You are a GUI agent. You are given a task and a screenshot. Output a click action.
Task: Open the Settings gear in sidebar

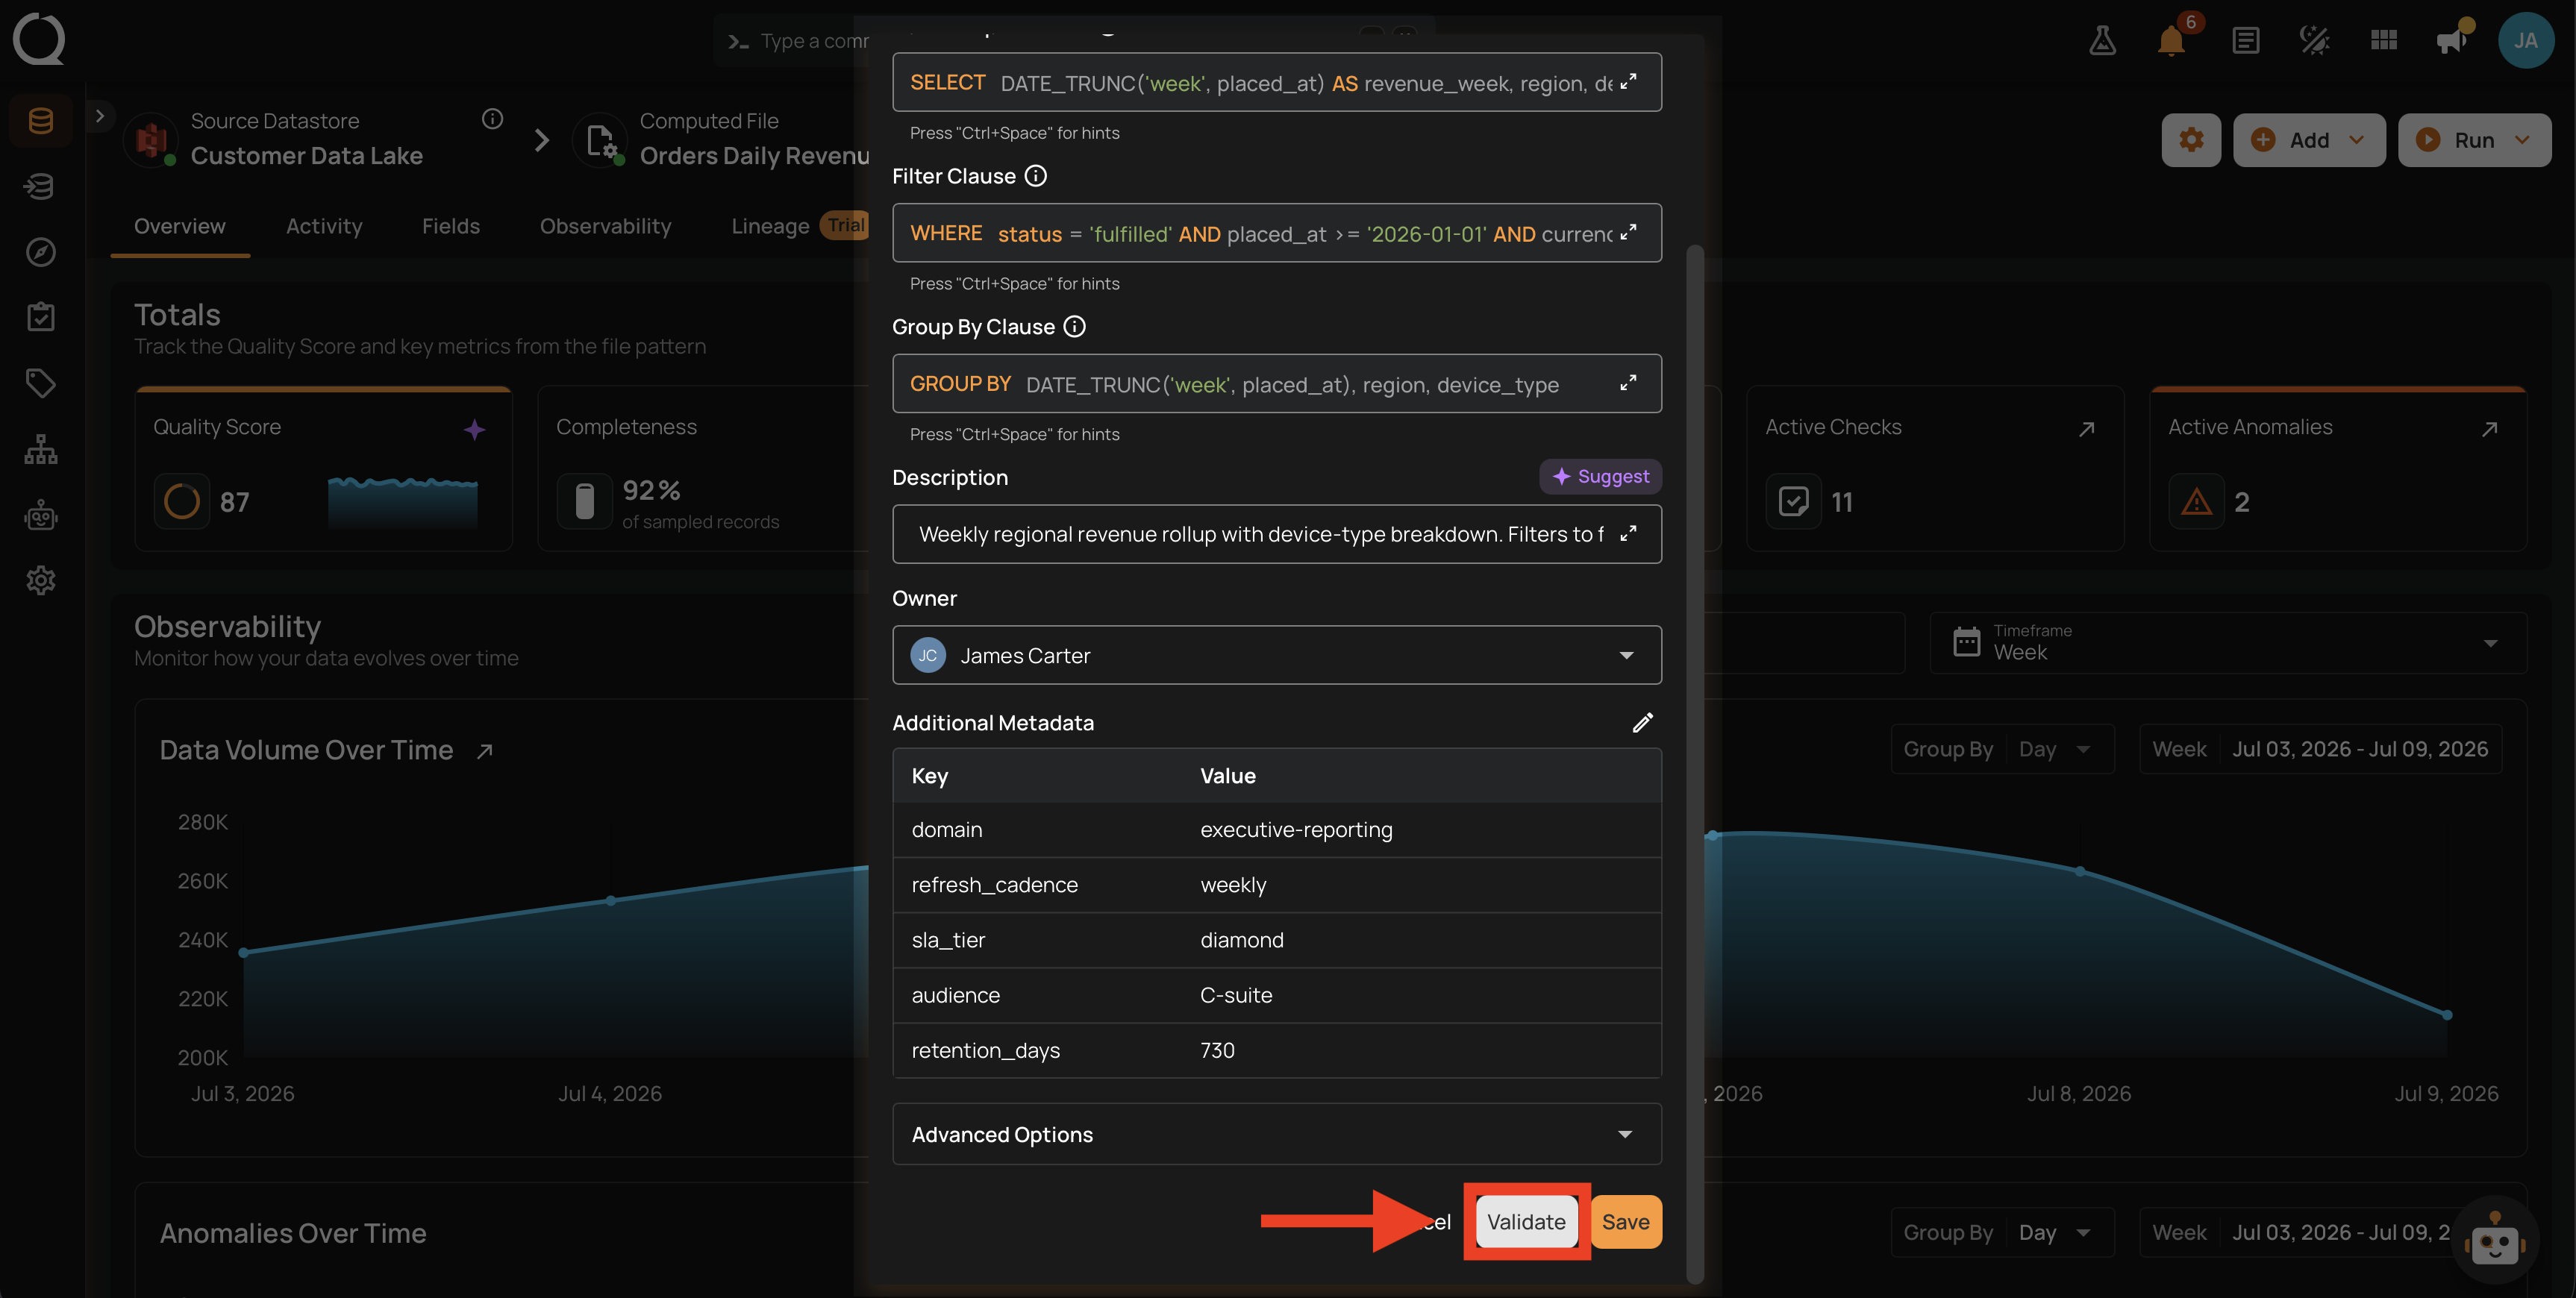point(41,580)
